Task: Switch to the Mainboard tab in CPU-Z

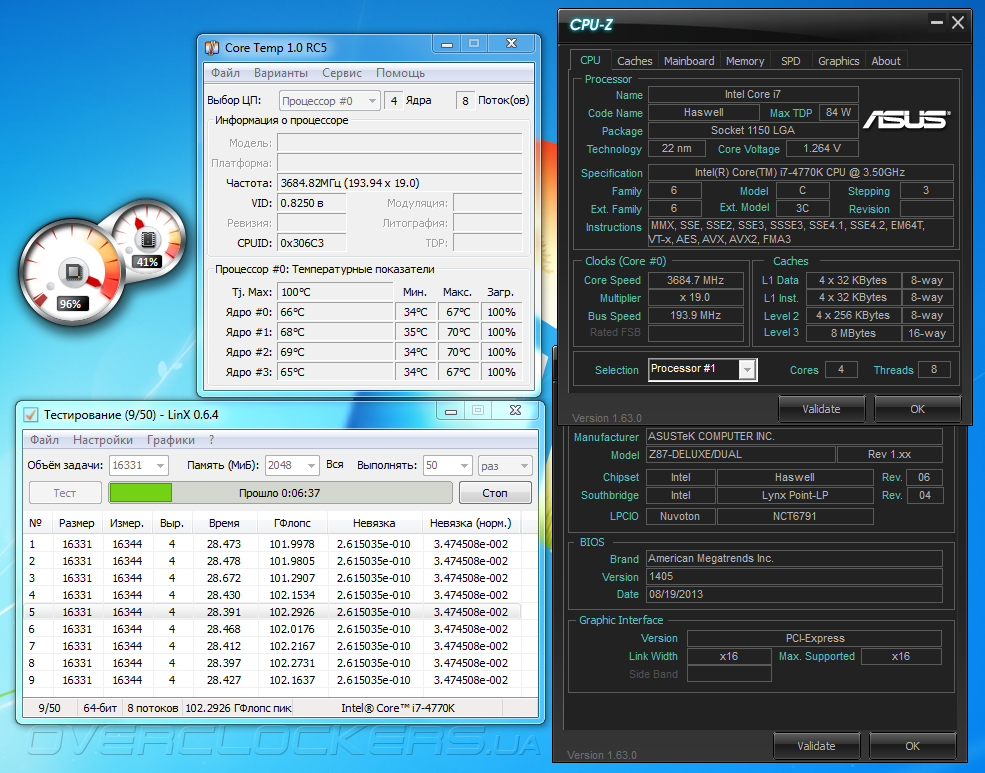Action: tap(689, 61)
